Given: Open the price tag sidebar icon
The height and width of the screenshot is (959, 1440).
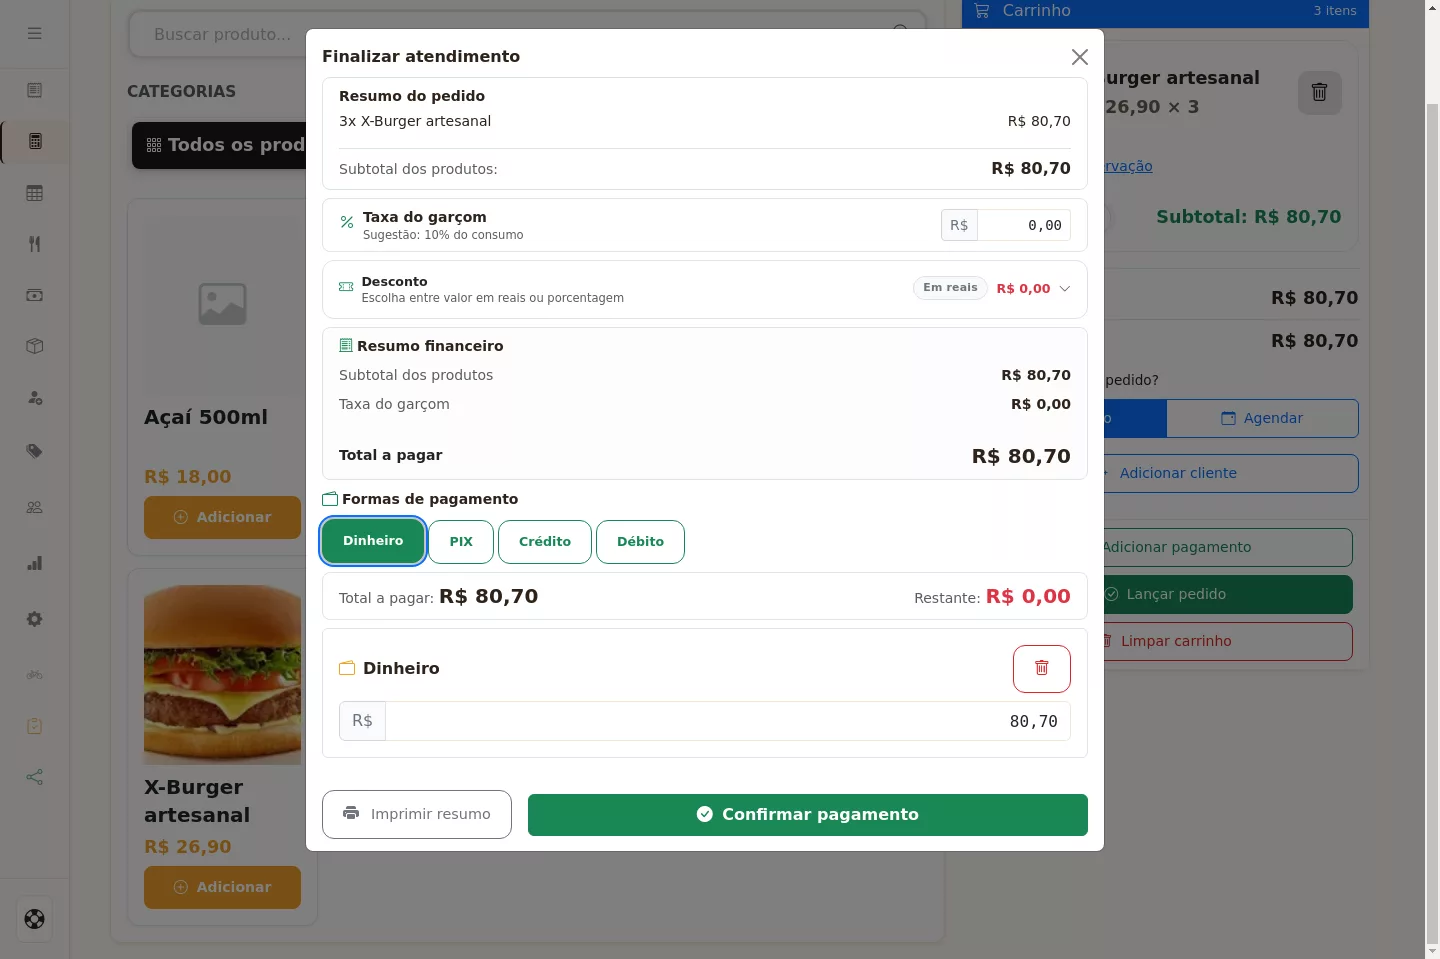Looking at the screenshot, I should click(x=35, y=451).
